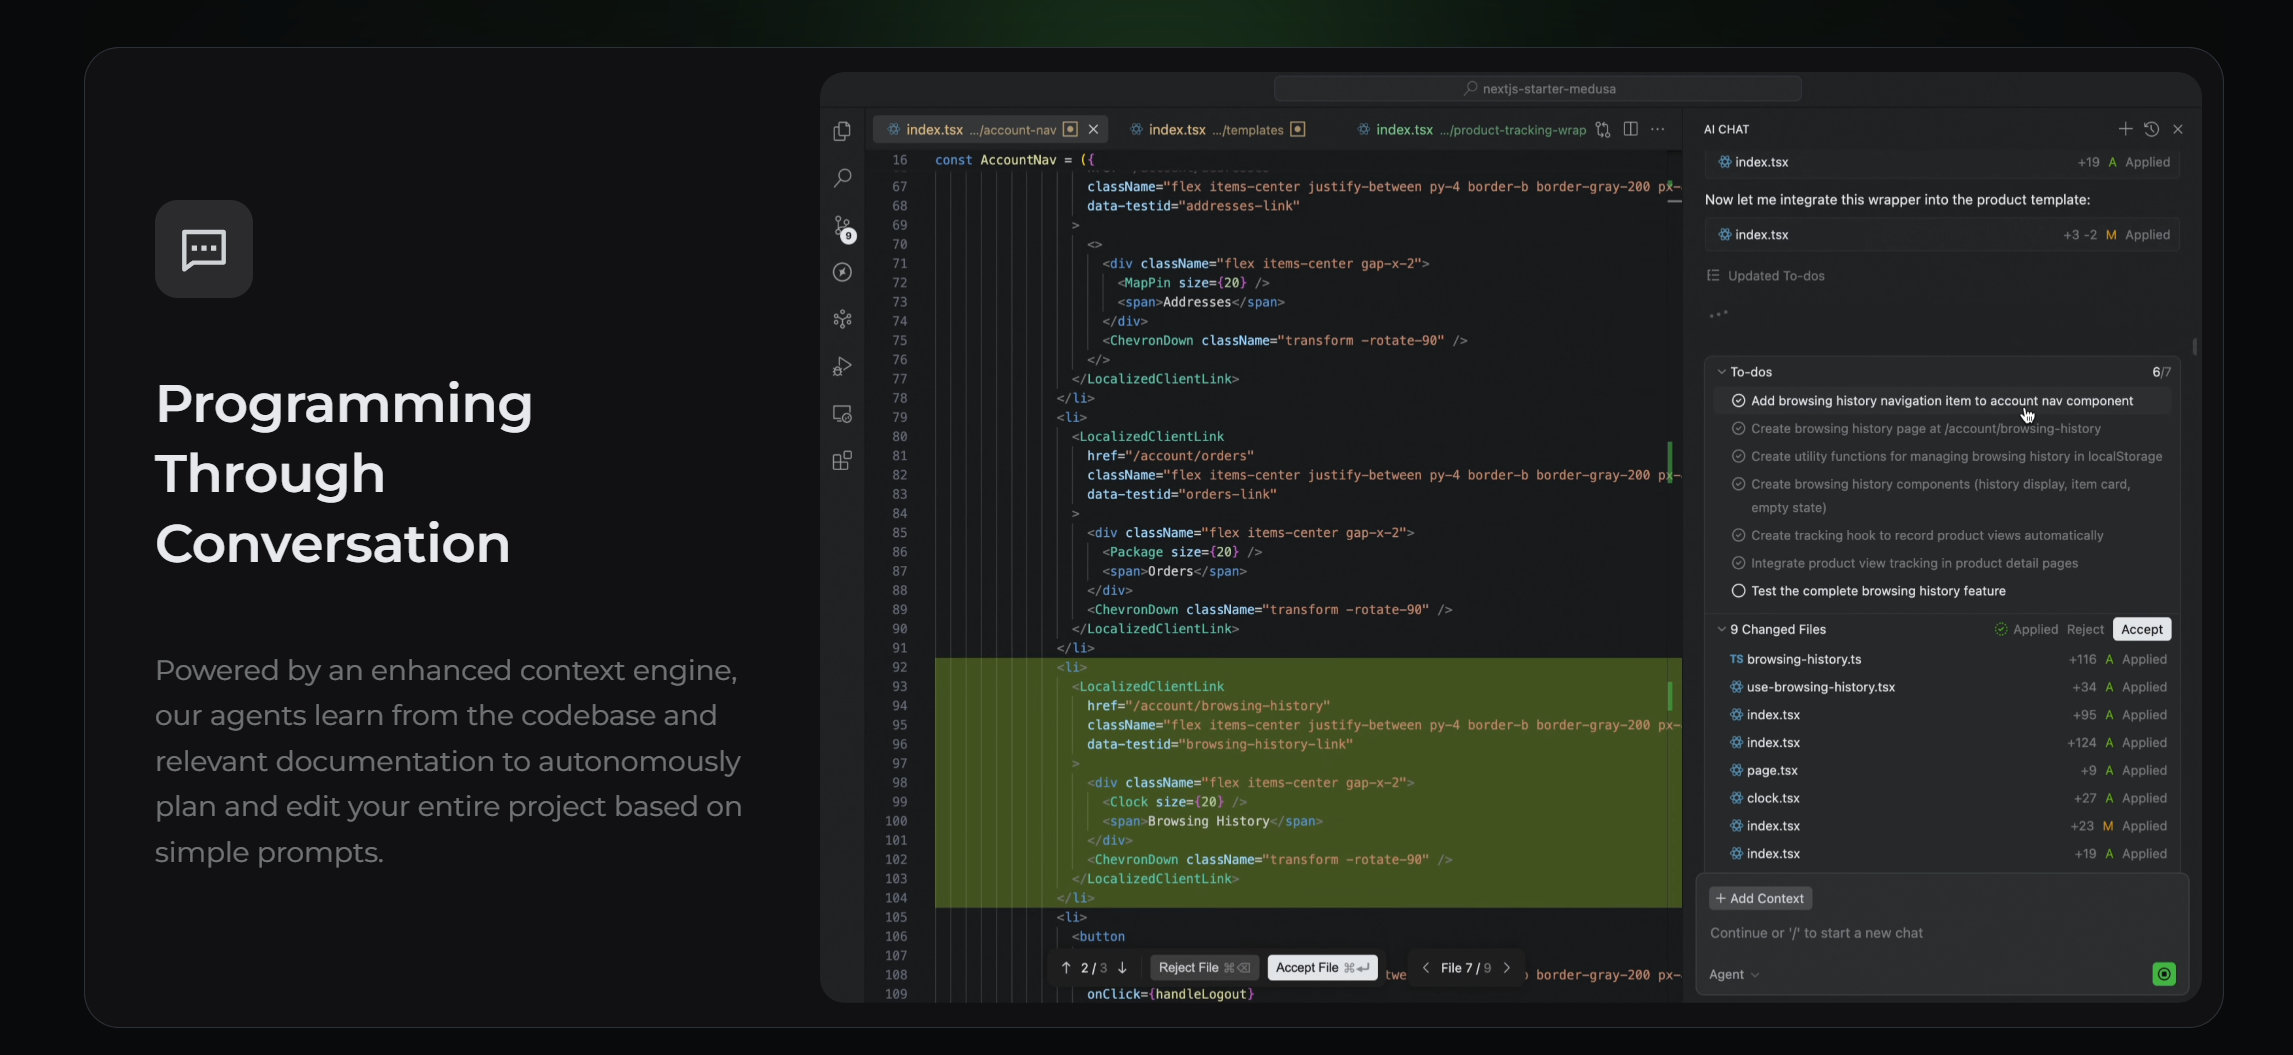
Task: Click the Accept File button
Action: (x=1321, y=967)
